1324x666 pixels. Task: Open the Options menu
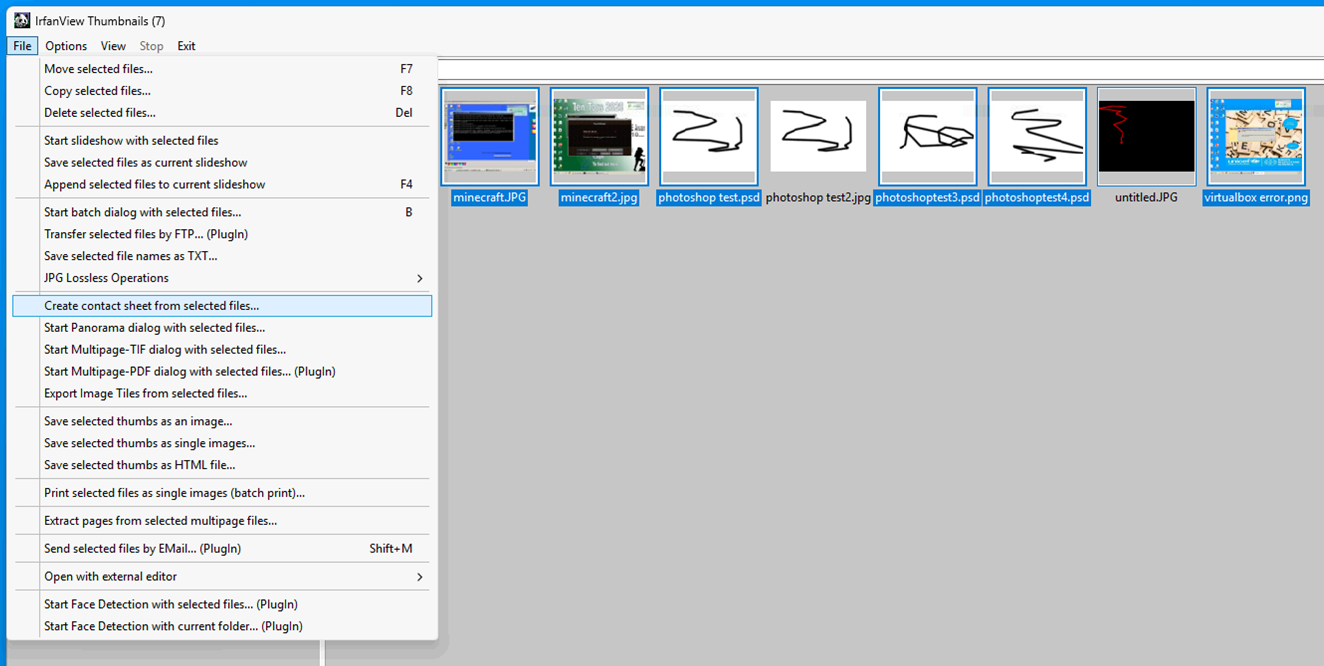(x=66, y=46)
